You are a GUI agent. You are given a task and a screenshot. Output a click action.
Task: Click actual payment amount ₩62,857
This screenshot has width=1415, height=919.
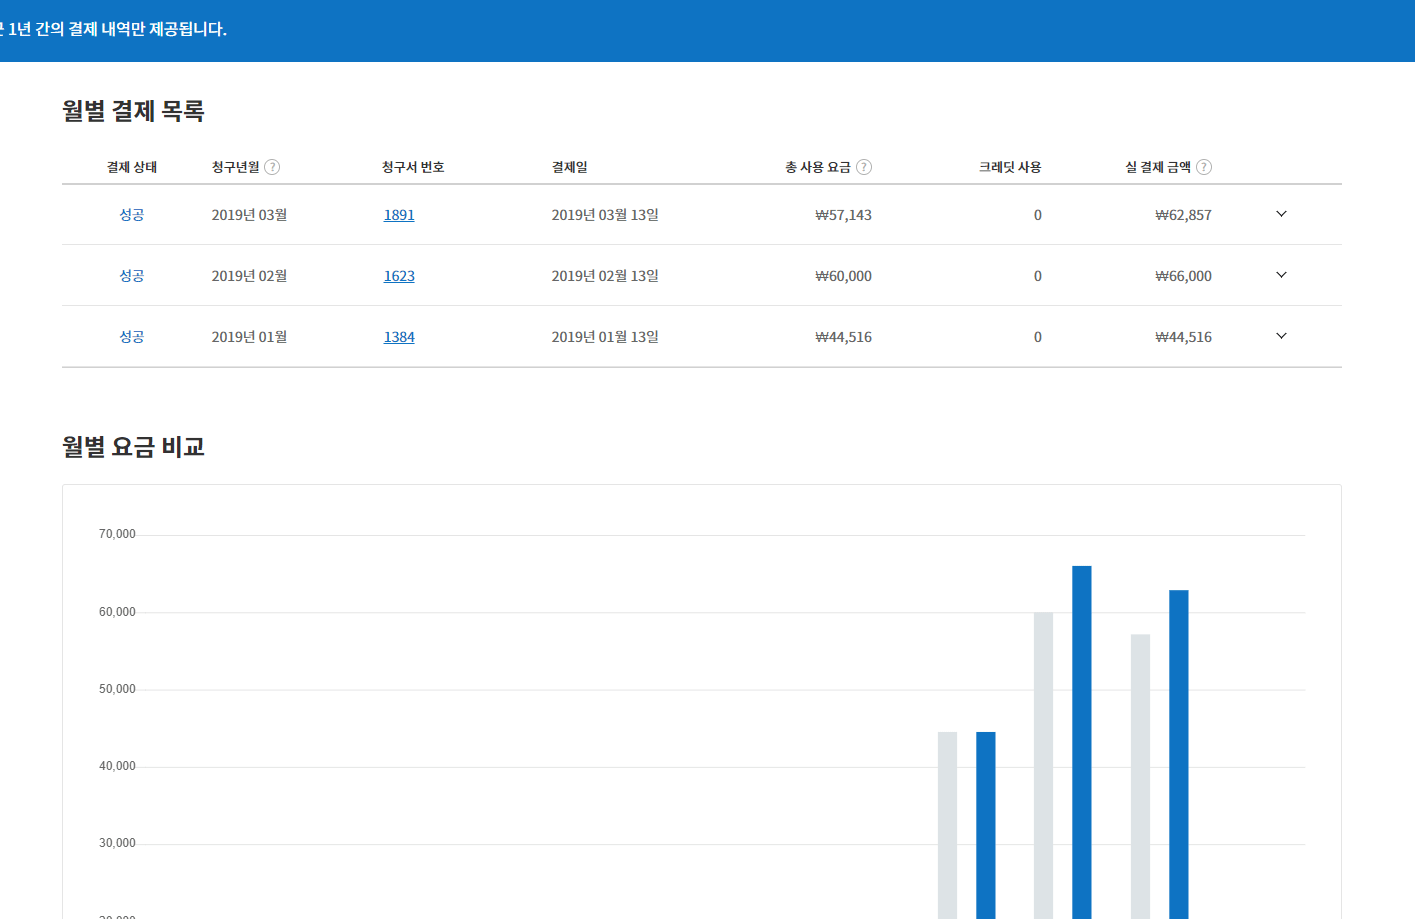pos(1183,215)
